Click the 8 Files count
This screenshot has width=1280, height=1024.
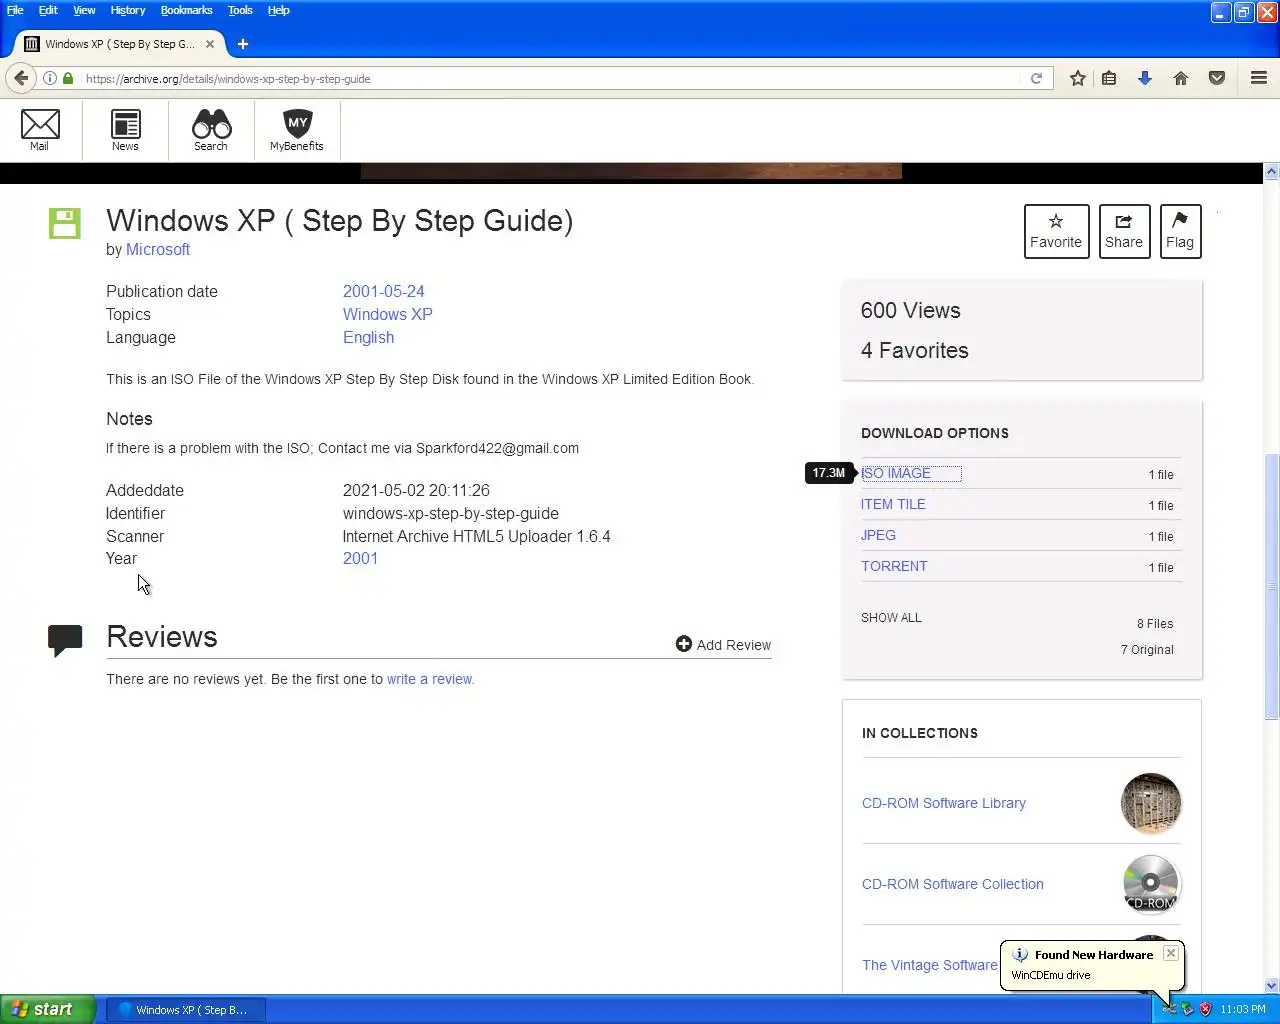tap(1155, 624)
